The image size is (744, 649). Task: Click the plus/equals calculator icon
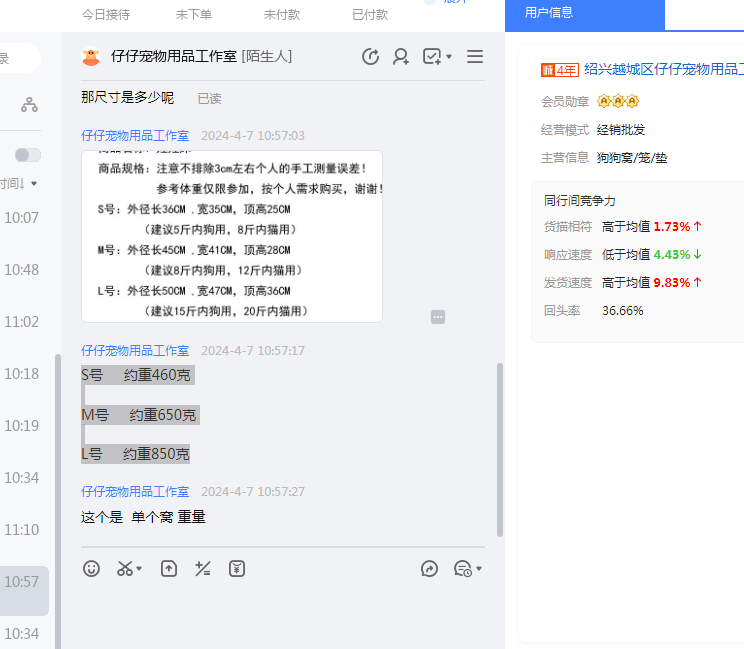203,569
